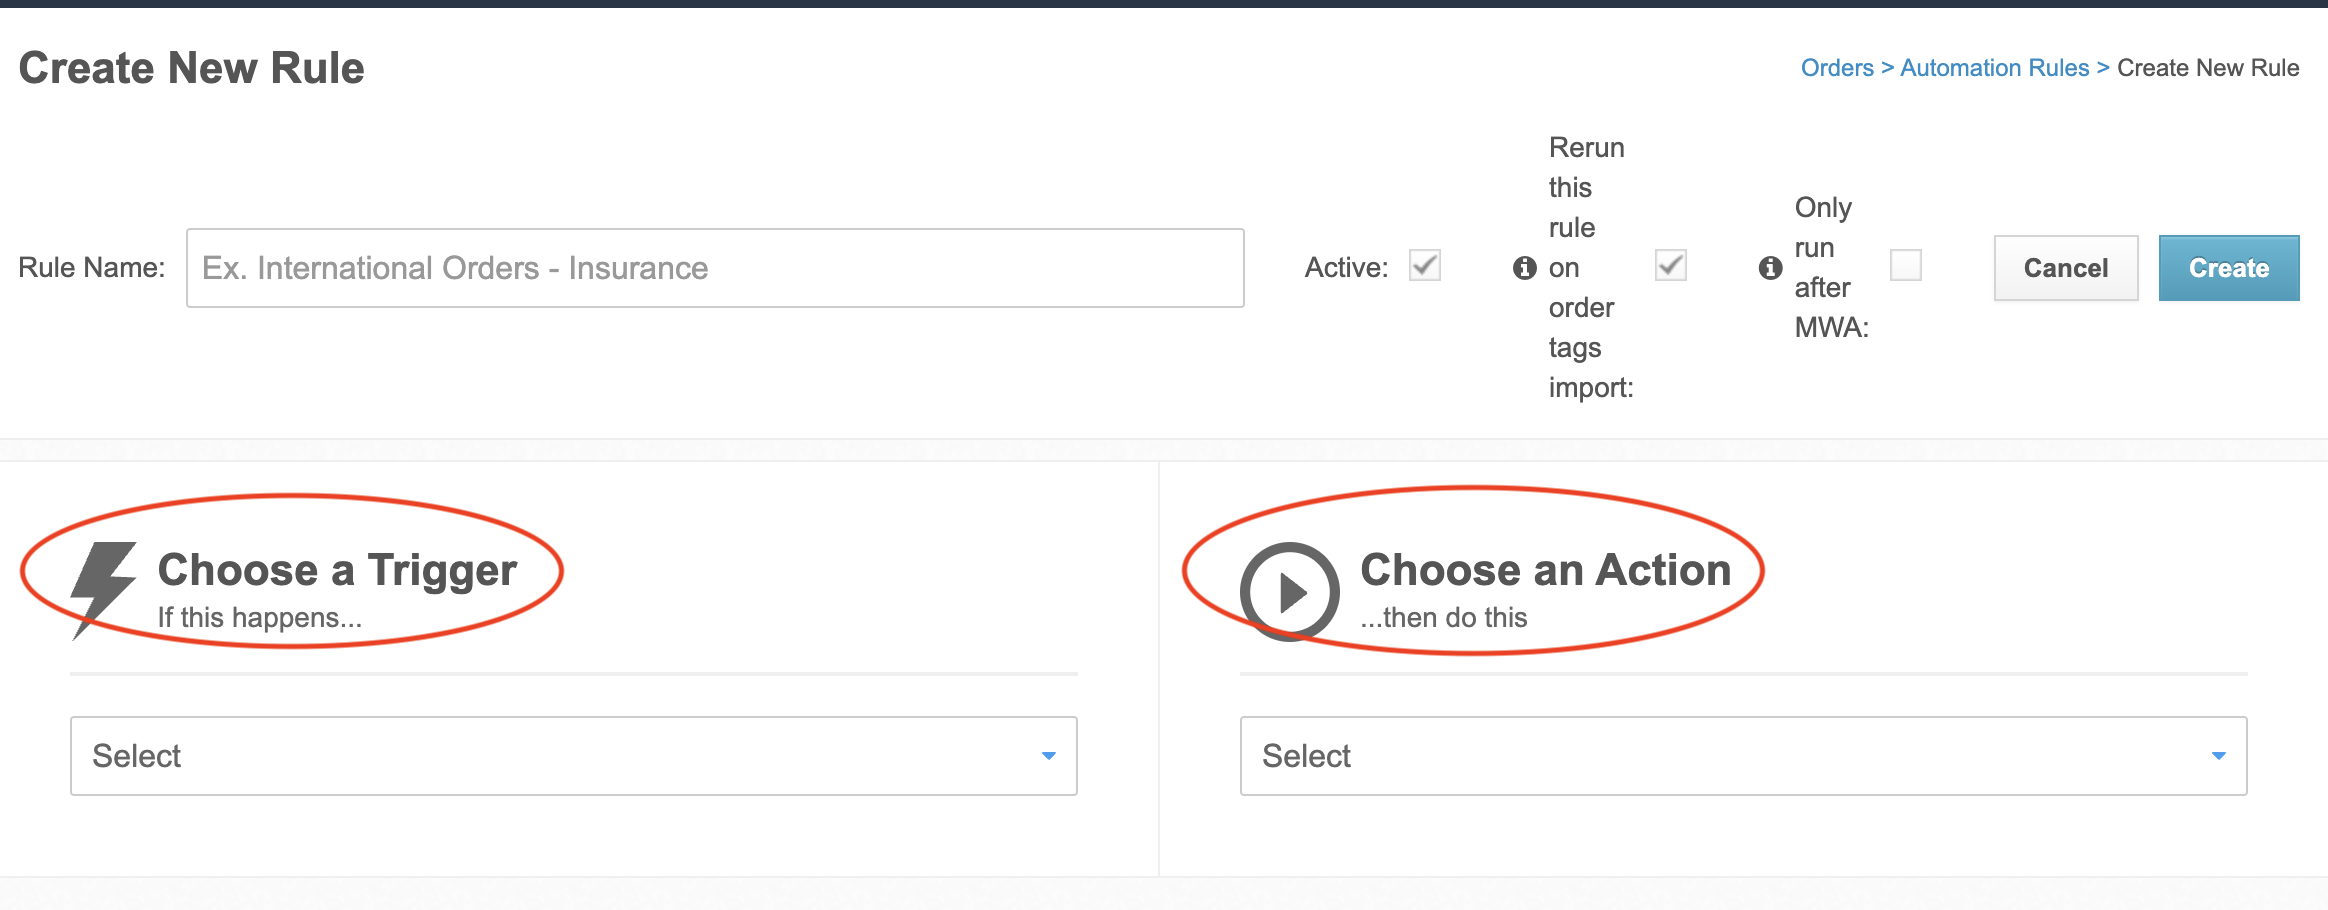This screenshot has width=2328, height=910.
Task: Open Automation Rules from the breadcrumb
Action: pyautogui.click(x=1994, y=67)
